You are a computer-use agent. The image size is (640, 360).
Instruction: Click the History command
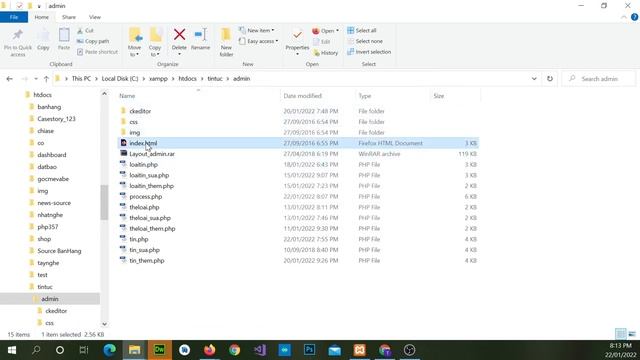[x=325, y=53]
